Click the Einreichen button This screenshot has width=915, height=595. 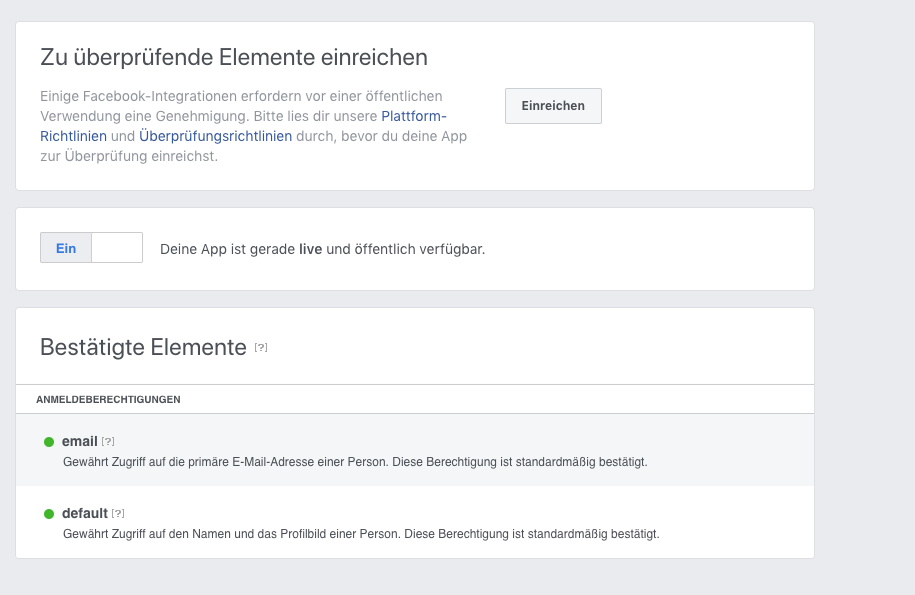pos(553,106)
